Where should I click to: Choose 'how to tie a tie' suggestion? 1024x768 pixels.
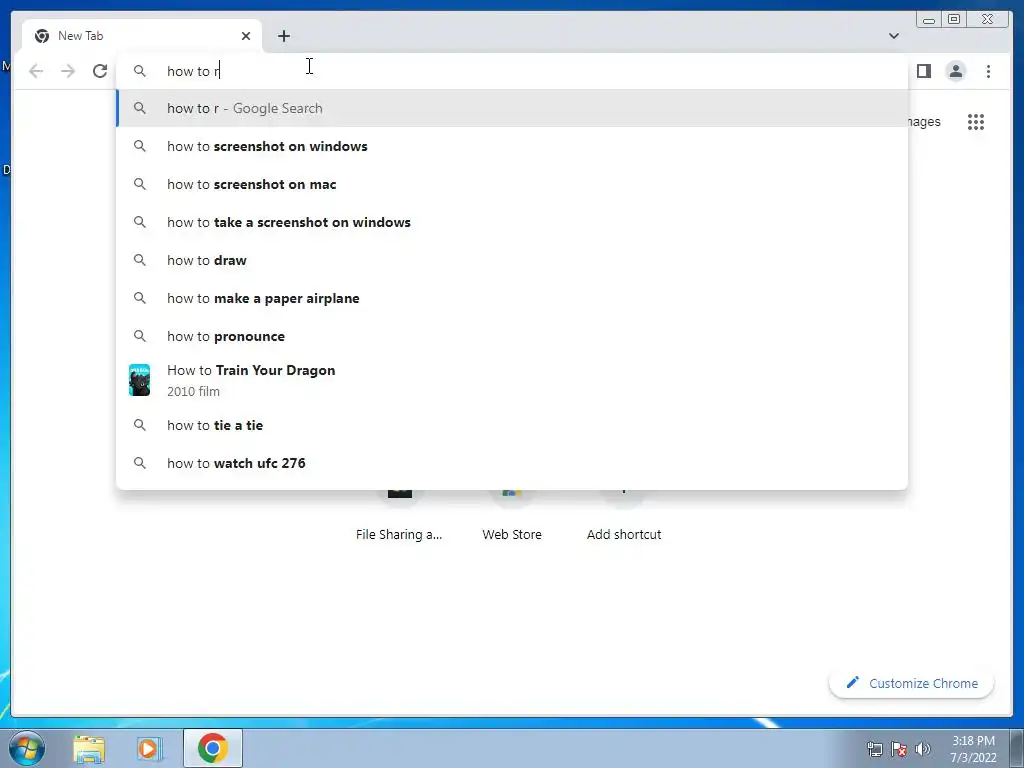pos(512,425)
